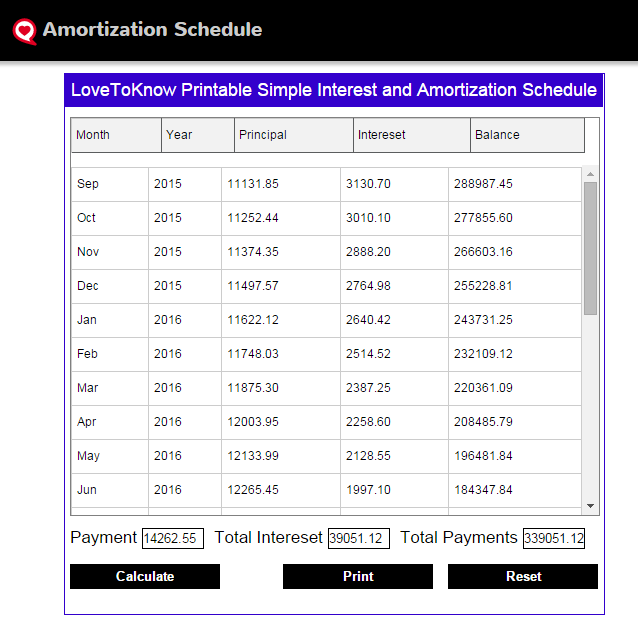This screenshot has width=638, height=623.
Task: Click the Dec 2015 balance 255228.81
Action: click(x=483, y=286)
